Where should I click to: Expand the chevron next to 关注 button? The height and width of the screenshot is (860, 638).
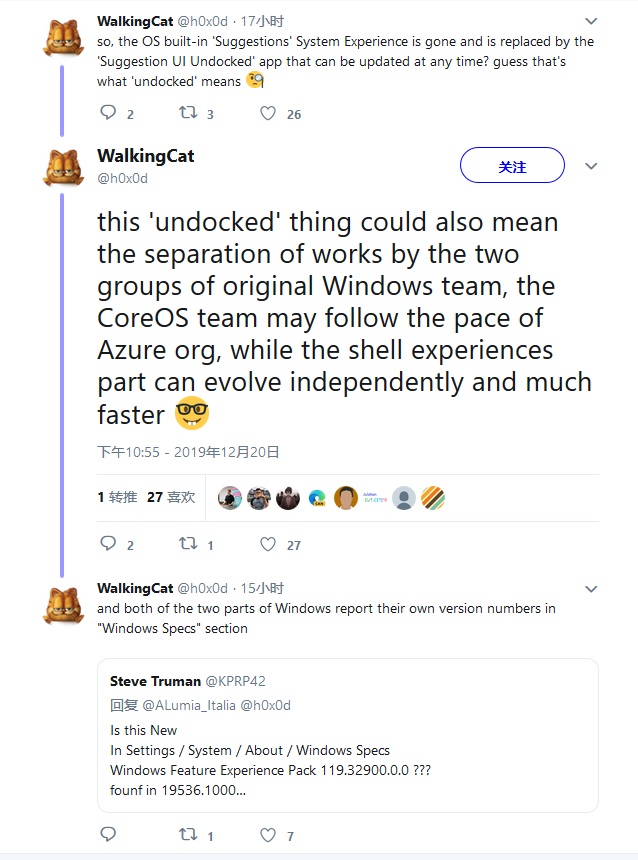pyautogui.click(x=591, y=166)
